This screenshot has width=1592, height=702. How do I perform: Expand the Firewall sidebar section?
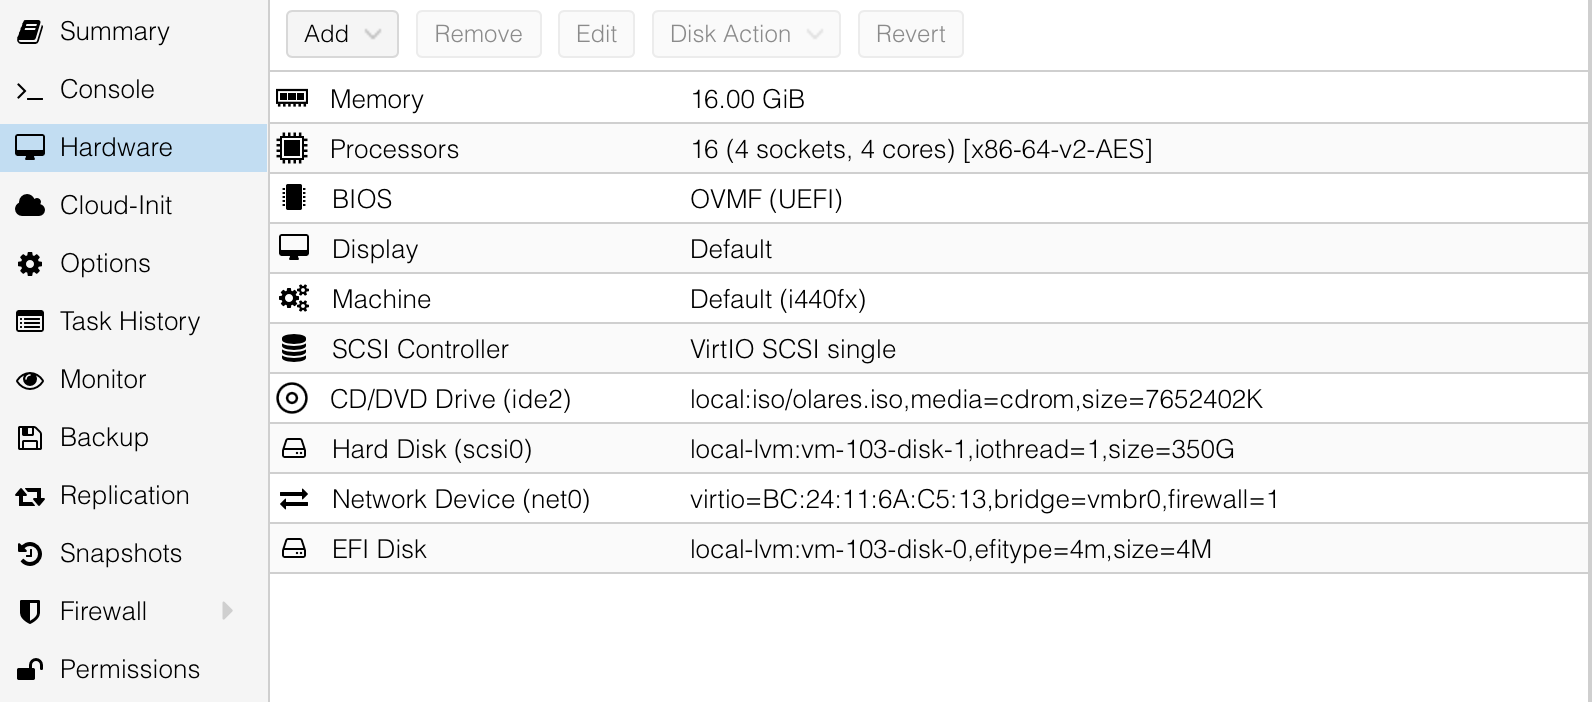point(228,611)
